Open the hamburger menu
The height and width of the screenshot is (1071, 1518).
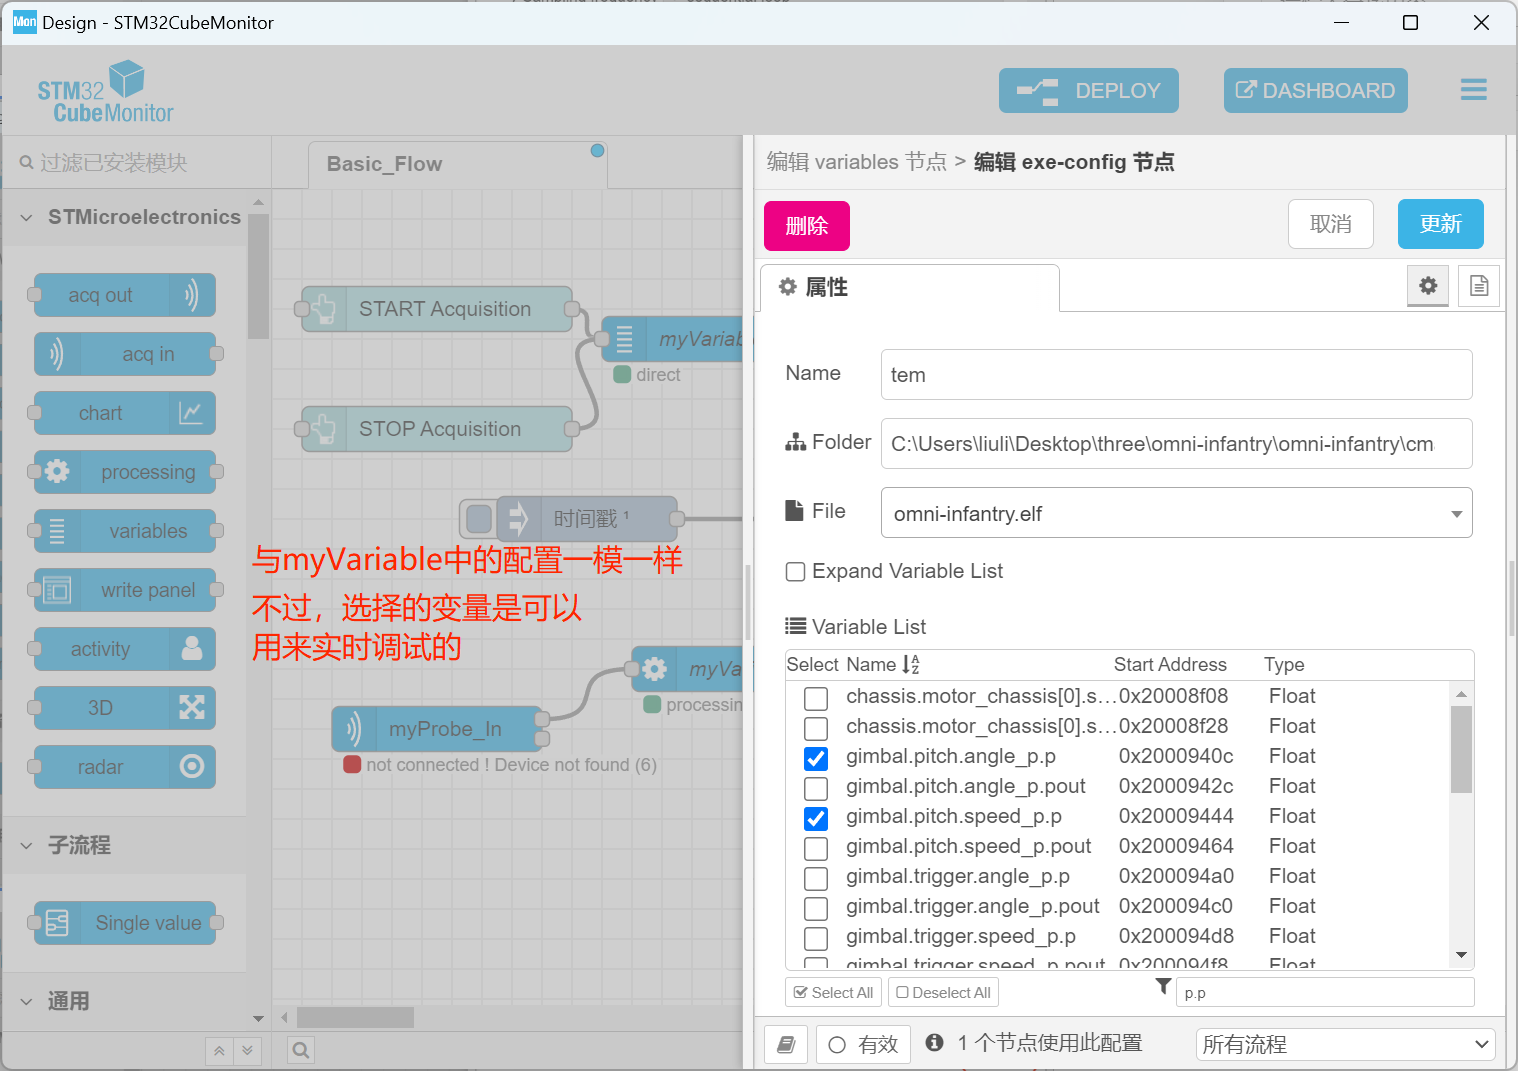(x=1473, y=90)
